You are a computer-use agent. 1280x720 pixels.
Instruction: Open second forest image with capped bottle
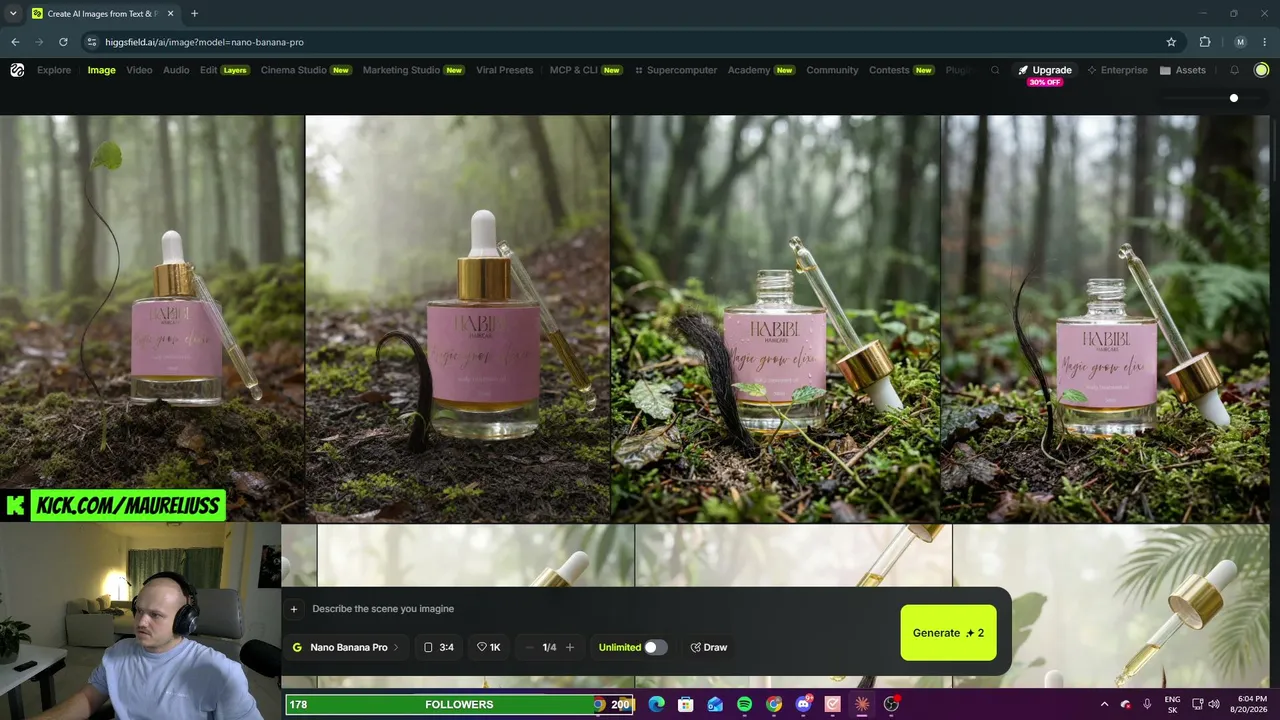[x=457, y=318]
